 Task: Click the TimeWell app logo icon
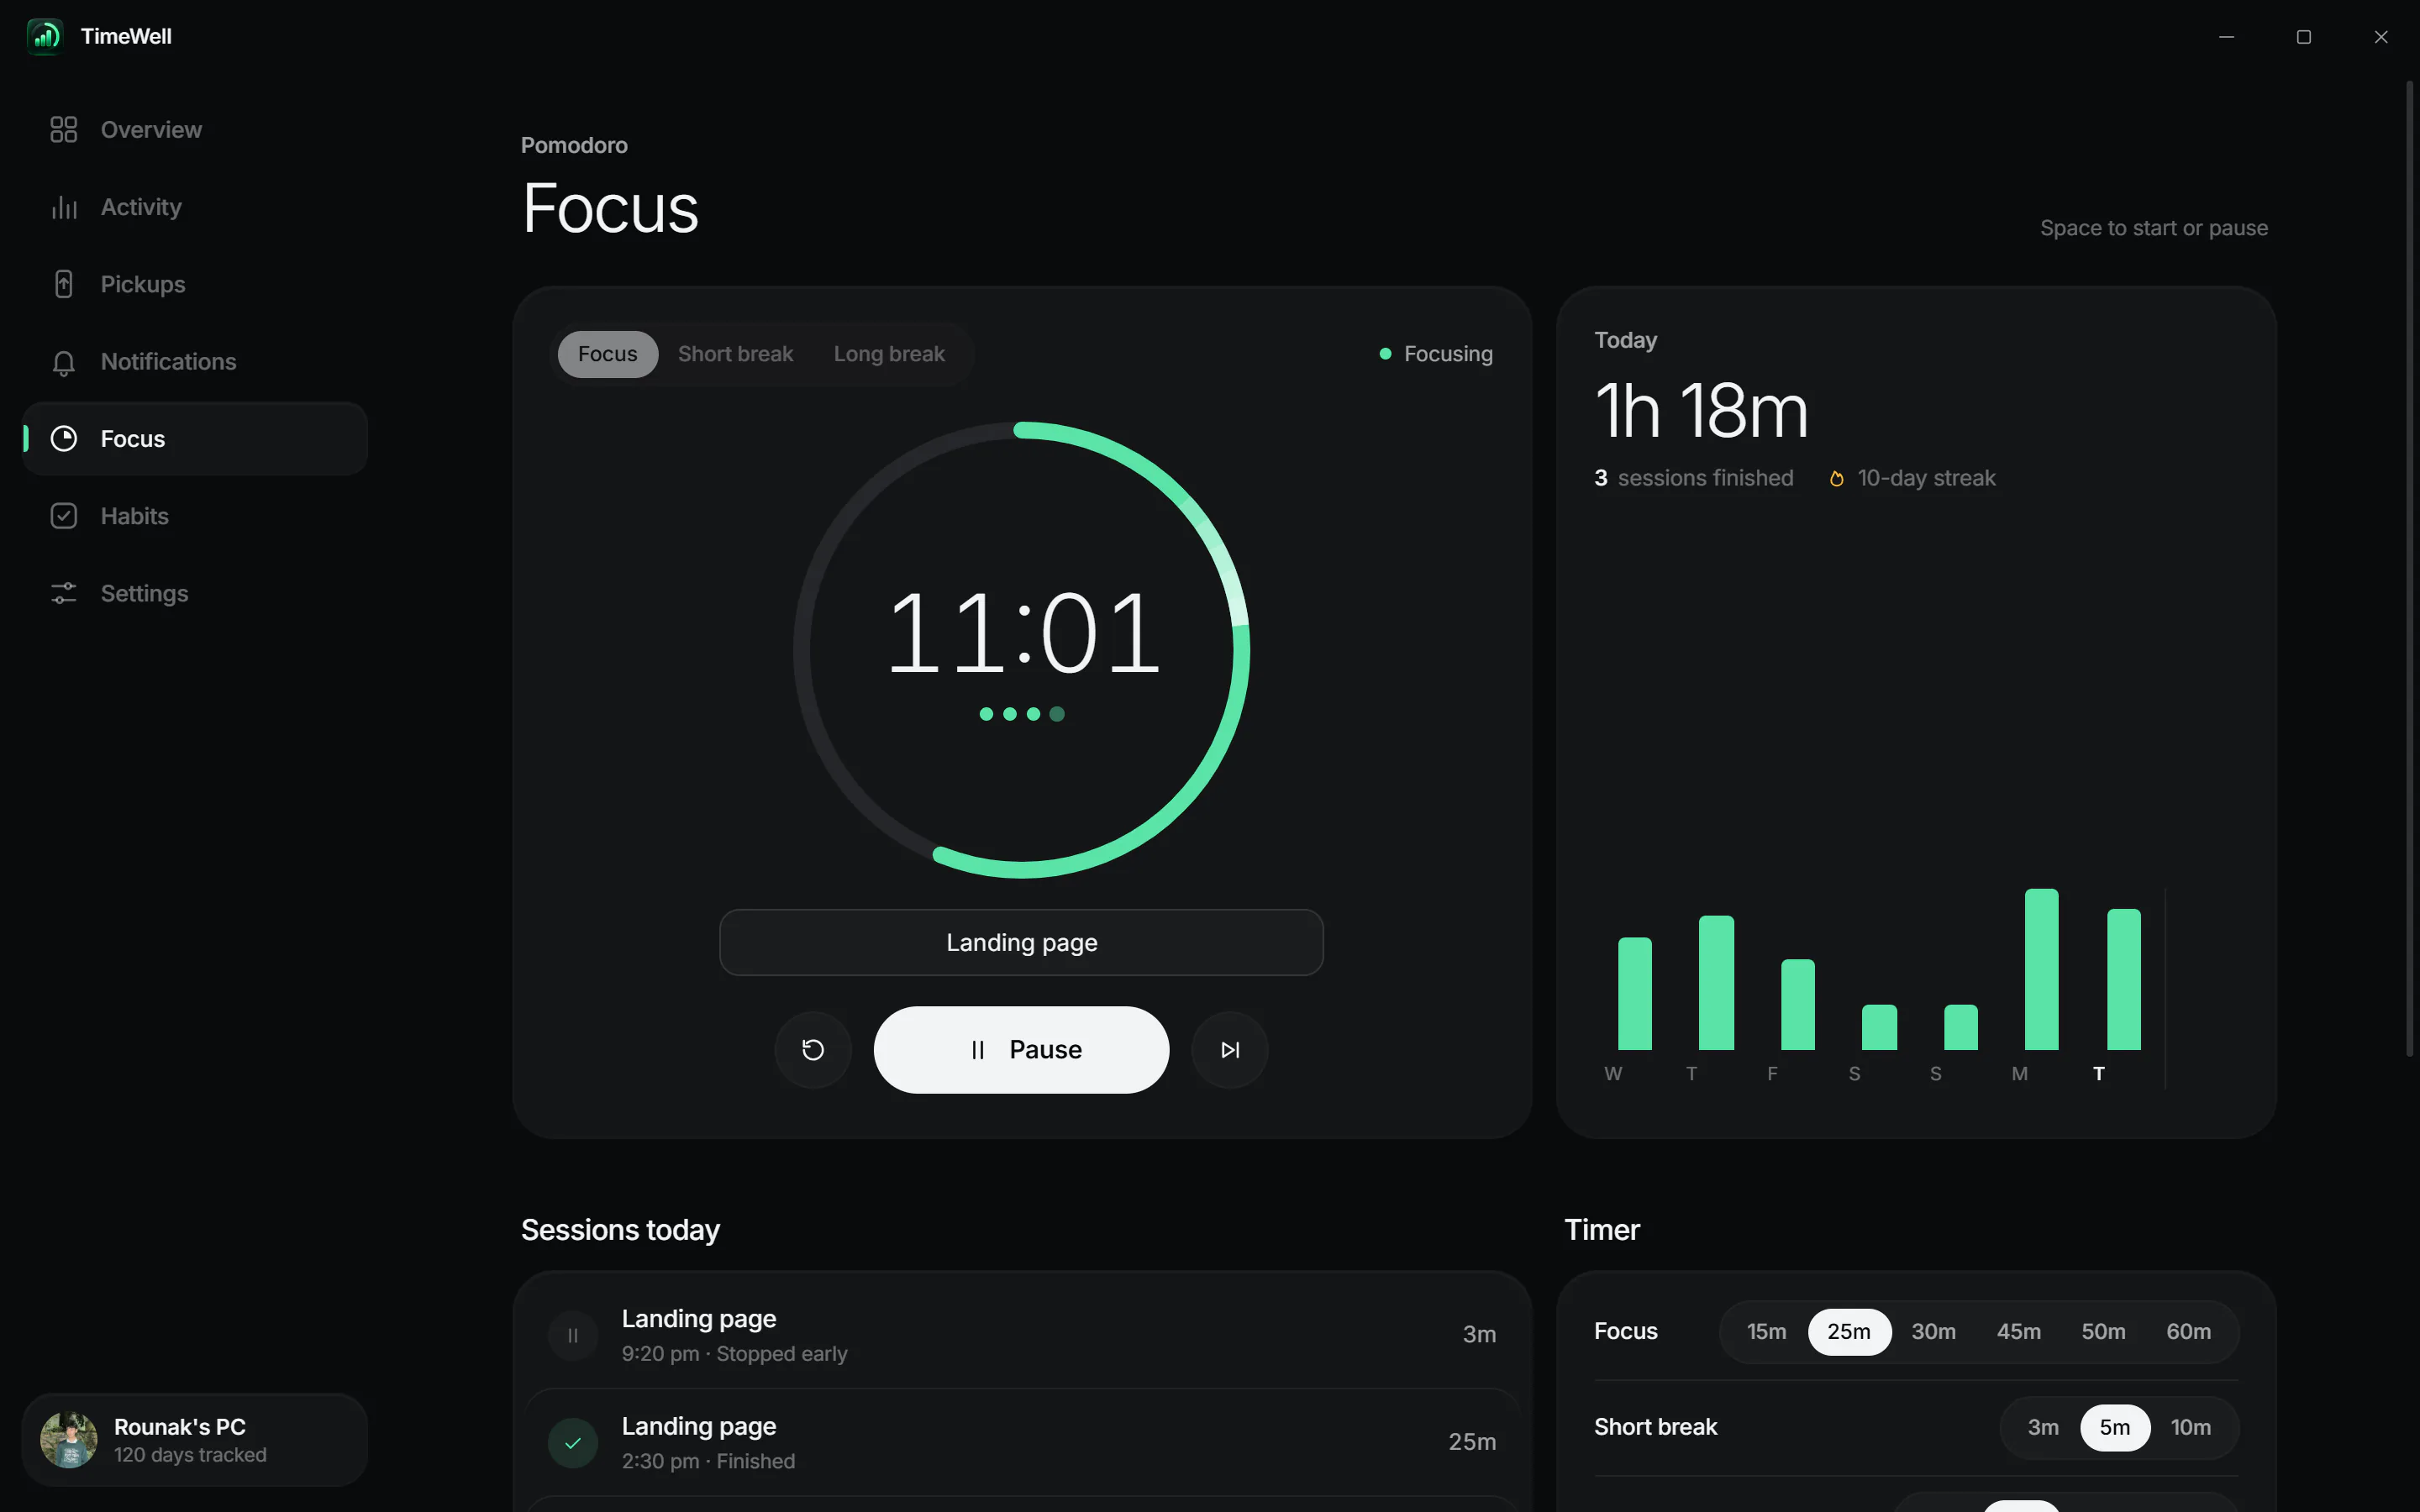pos(45,37)
